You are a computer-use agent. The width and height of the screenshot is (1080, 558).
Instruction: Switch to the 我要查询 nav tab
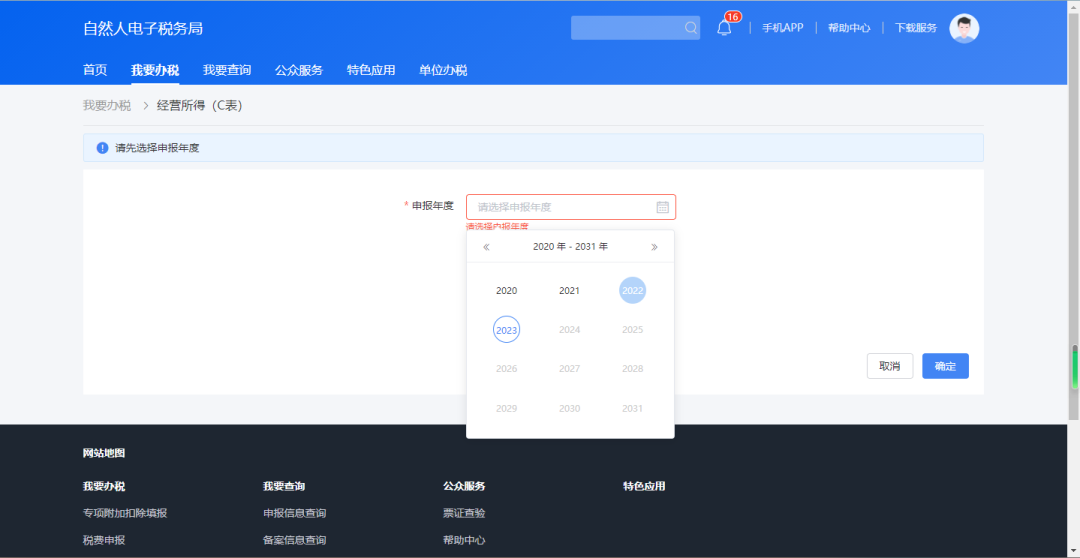click(227, 70)
